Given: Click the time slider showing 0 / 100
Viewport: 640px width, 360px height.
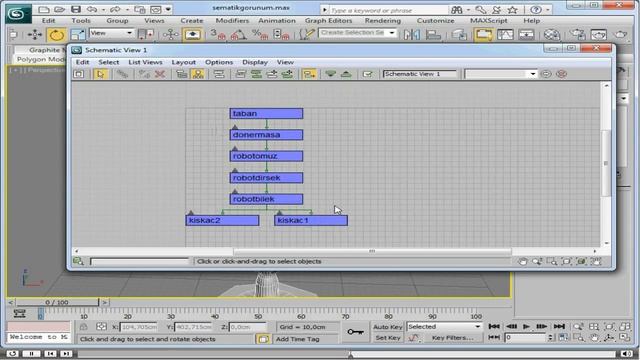Looking at the screenshot, I should (x=57, y=302).
